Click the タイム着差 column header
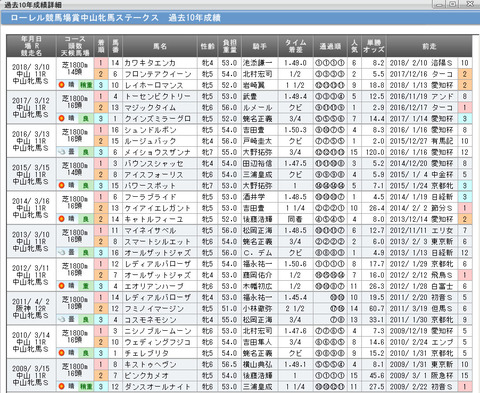Viewport: 480px width, 393px height. 296,46
